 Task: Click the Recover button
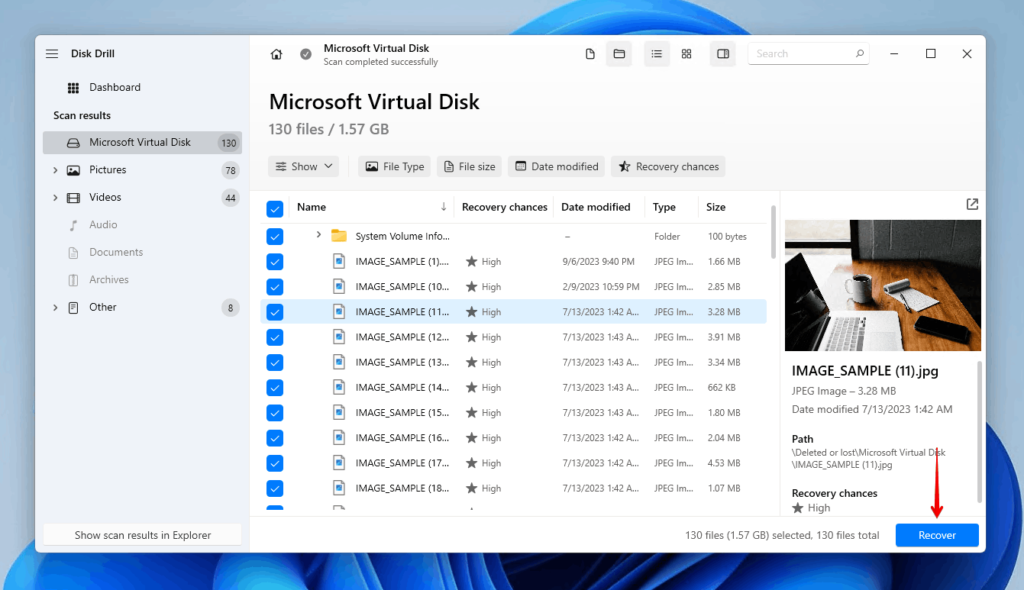(x=936, y=535)
